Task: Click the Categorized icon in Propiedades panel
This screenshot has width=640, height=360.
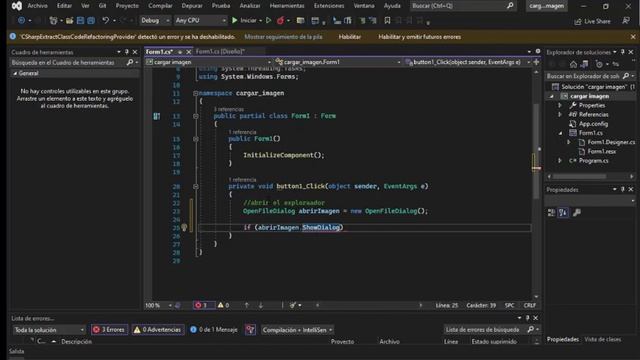Action: tap(551, 212)
